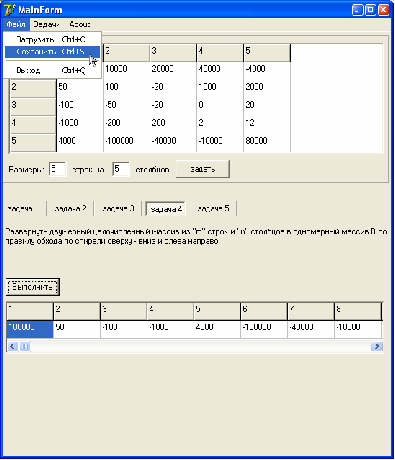This screenshot has height=460, width=395.
Task: Open the About menu
Action: point(80,24)
